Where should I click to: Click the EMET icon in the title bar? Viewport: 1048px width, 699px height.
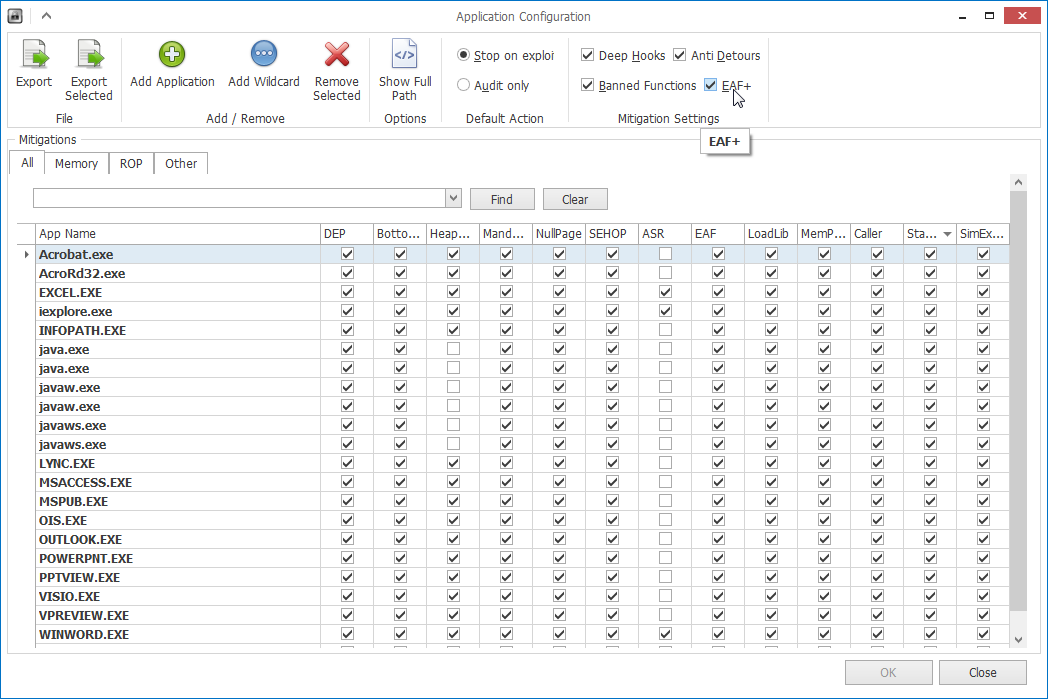[13, 15]
